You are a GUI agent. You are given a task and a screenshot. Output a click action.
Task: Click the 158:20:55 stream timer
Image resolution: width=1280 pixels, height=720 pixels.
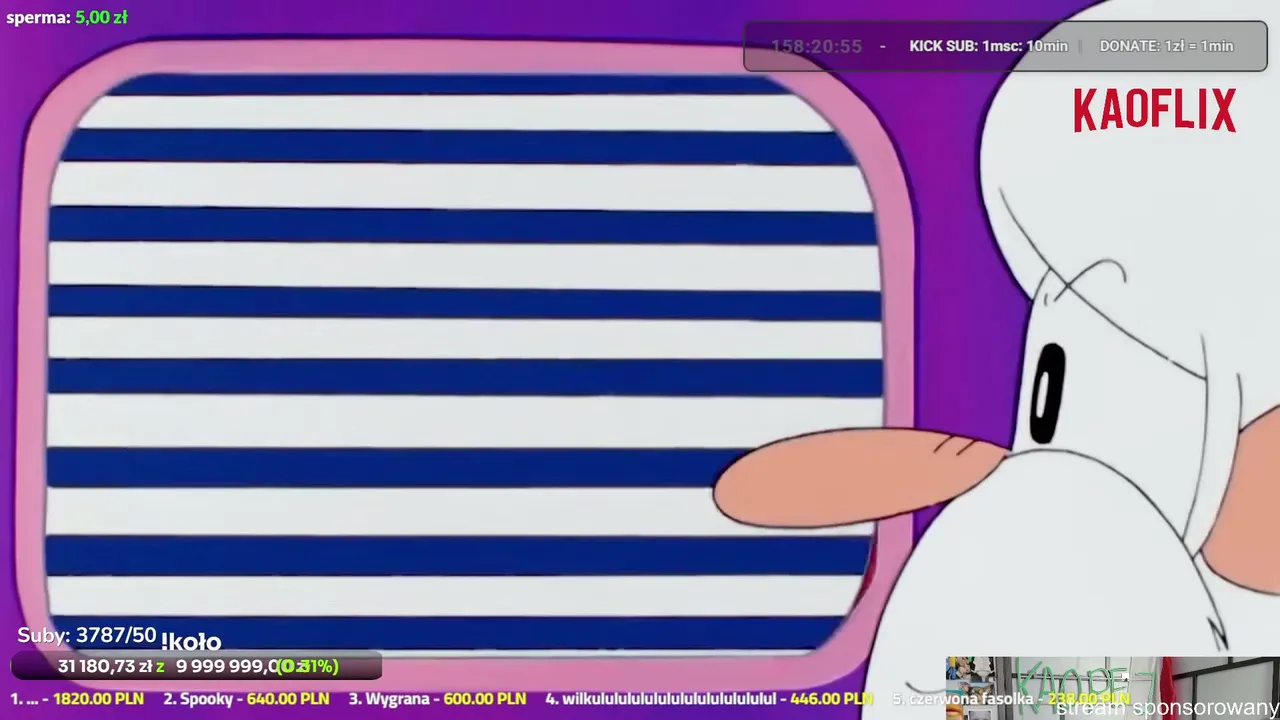(816, 46)
